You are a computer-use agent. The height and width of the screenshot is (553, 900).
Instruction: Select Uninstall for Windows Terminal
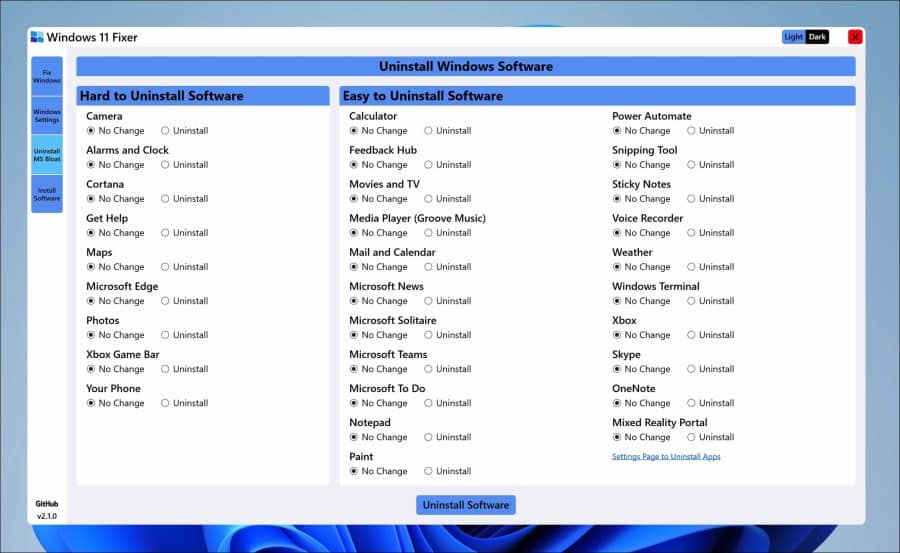click(x=711, y=301)
